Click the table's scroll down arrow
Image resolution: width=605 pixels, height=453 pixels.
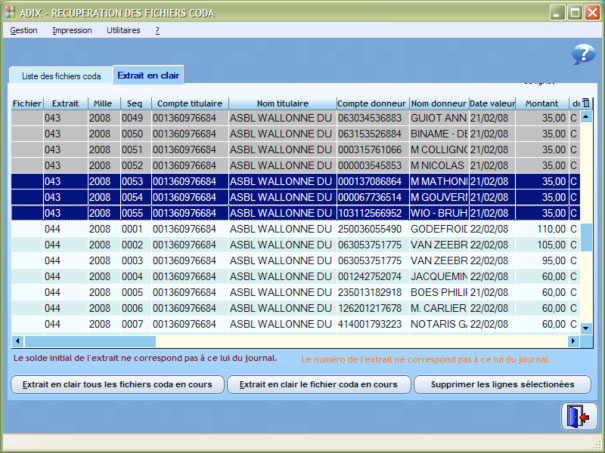(x=587, y=327)
